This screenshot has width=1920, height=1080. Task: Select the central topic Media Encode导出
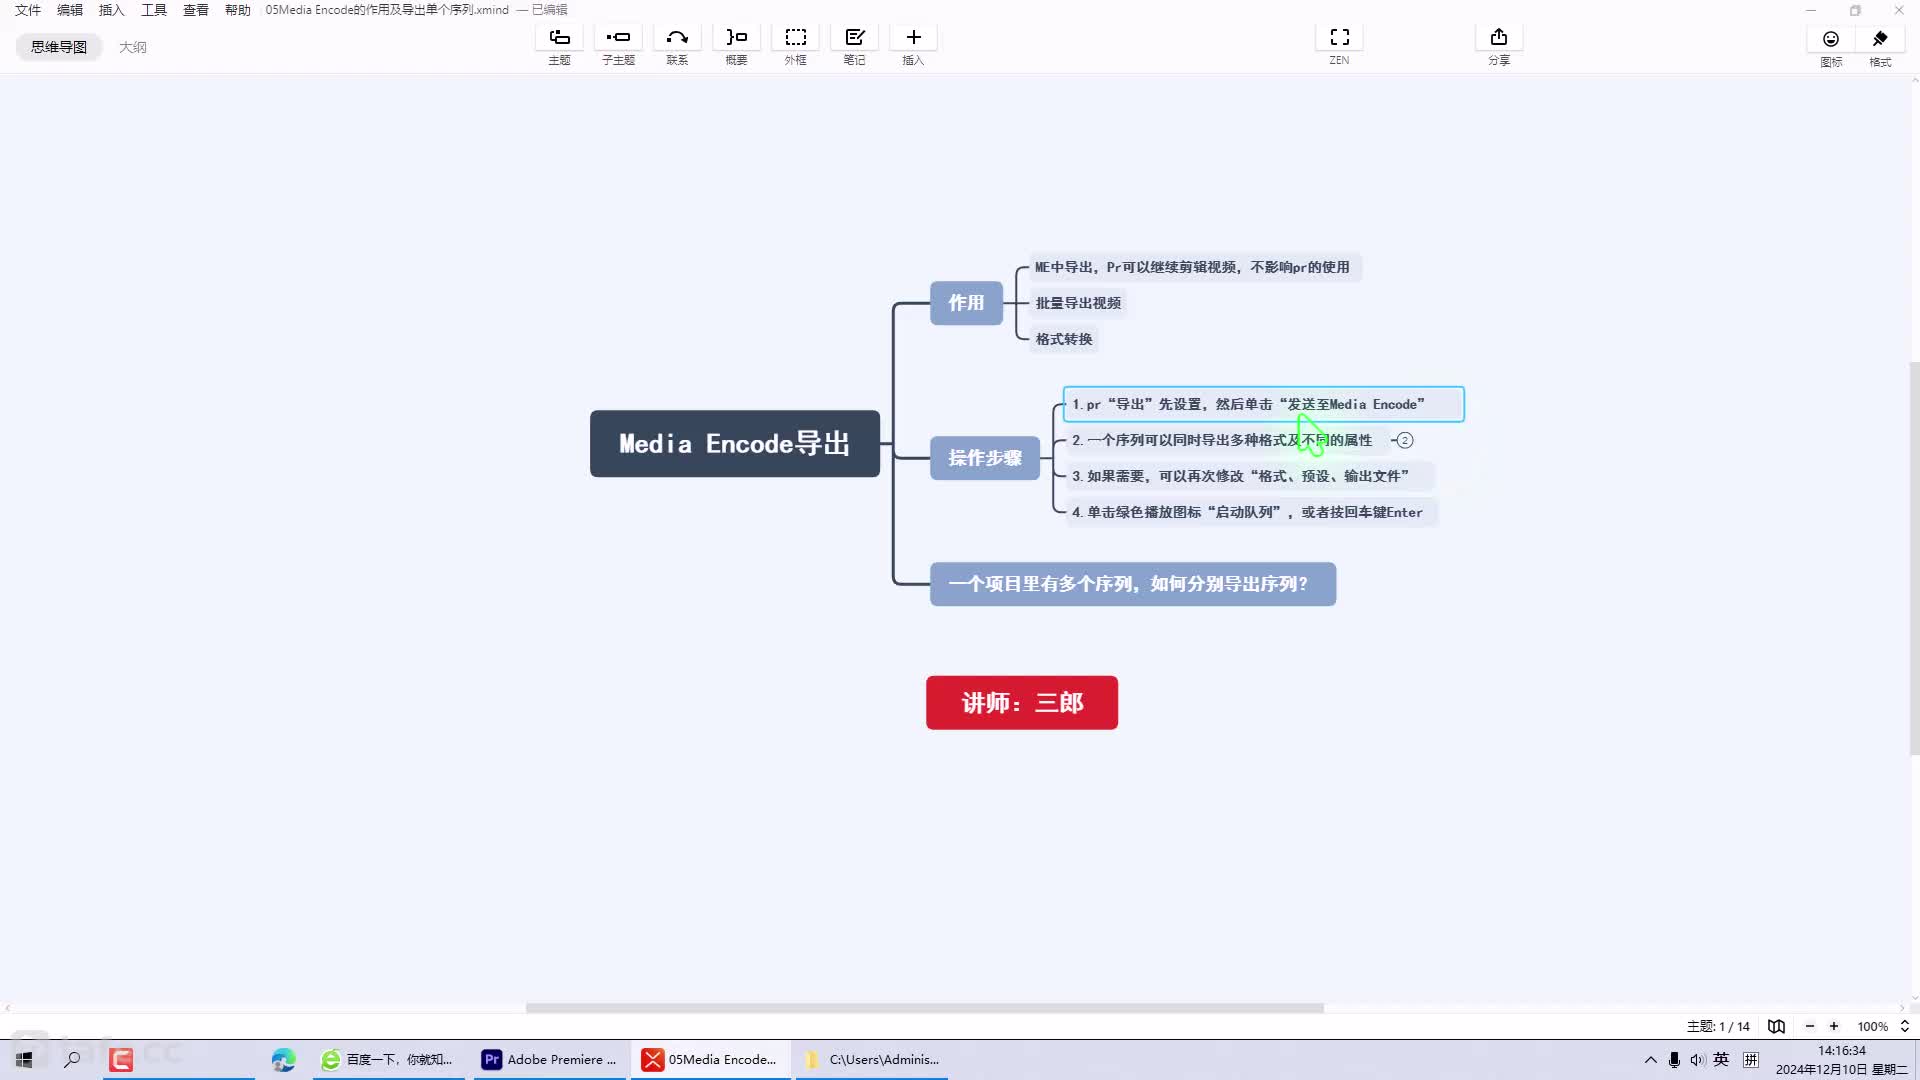(735, 443)
